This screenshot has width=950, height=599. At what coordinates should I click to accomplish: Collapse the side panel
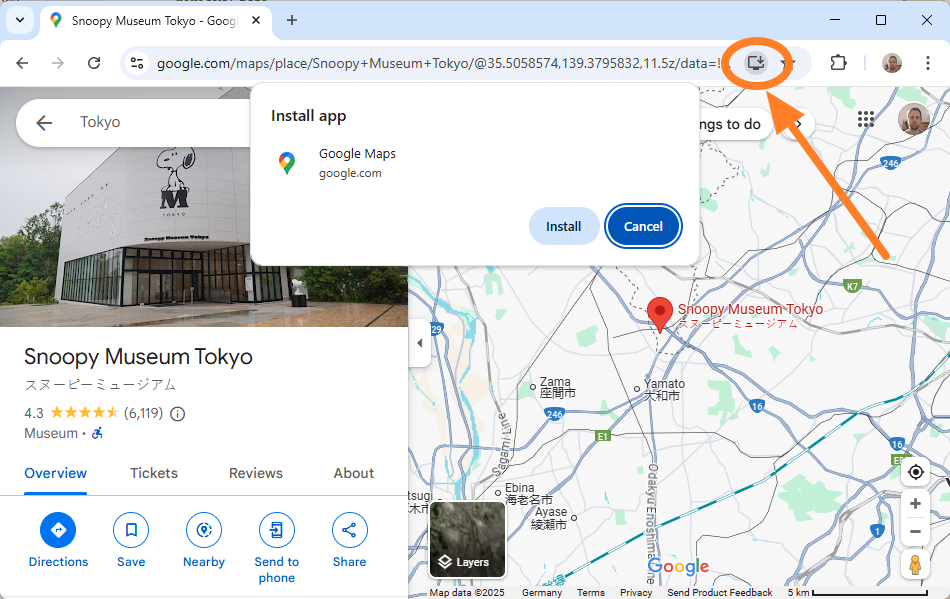[420, 343]
